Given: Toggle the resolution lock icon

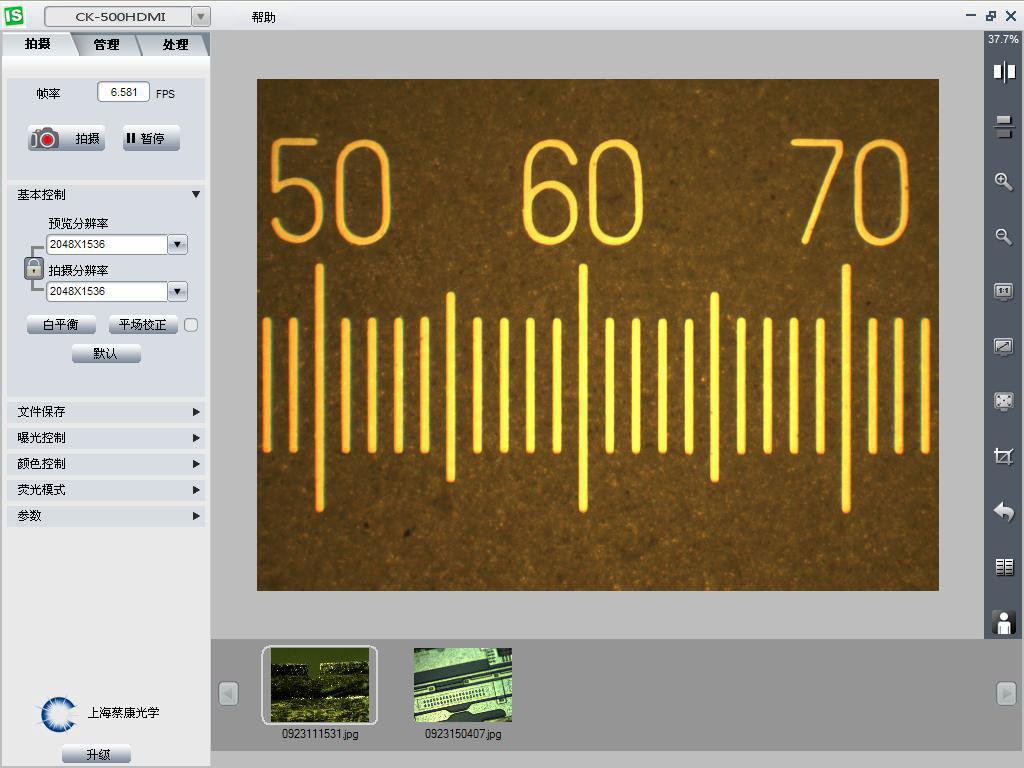Looking at the screenshot, I should (x=34, y=268).
